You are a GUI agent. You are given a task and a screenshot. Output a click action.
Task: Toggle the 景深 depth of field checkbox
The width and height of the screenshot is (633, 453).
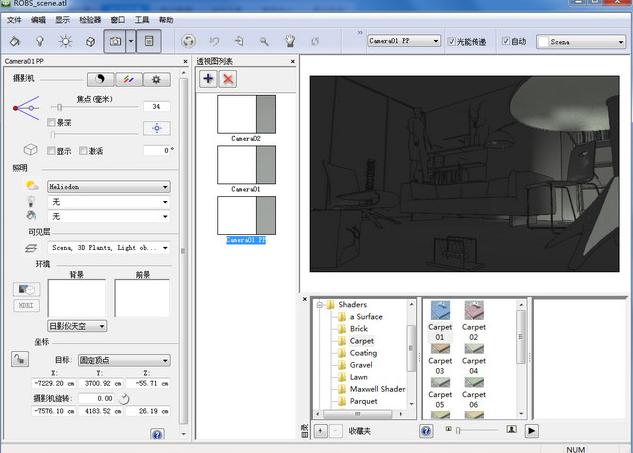tap(51, 122)
